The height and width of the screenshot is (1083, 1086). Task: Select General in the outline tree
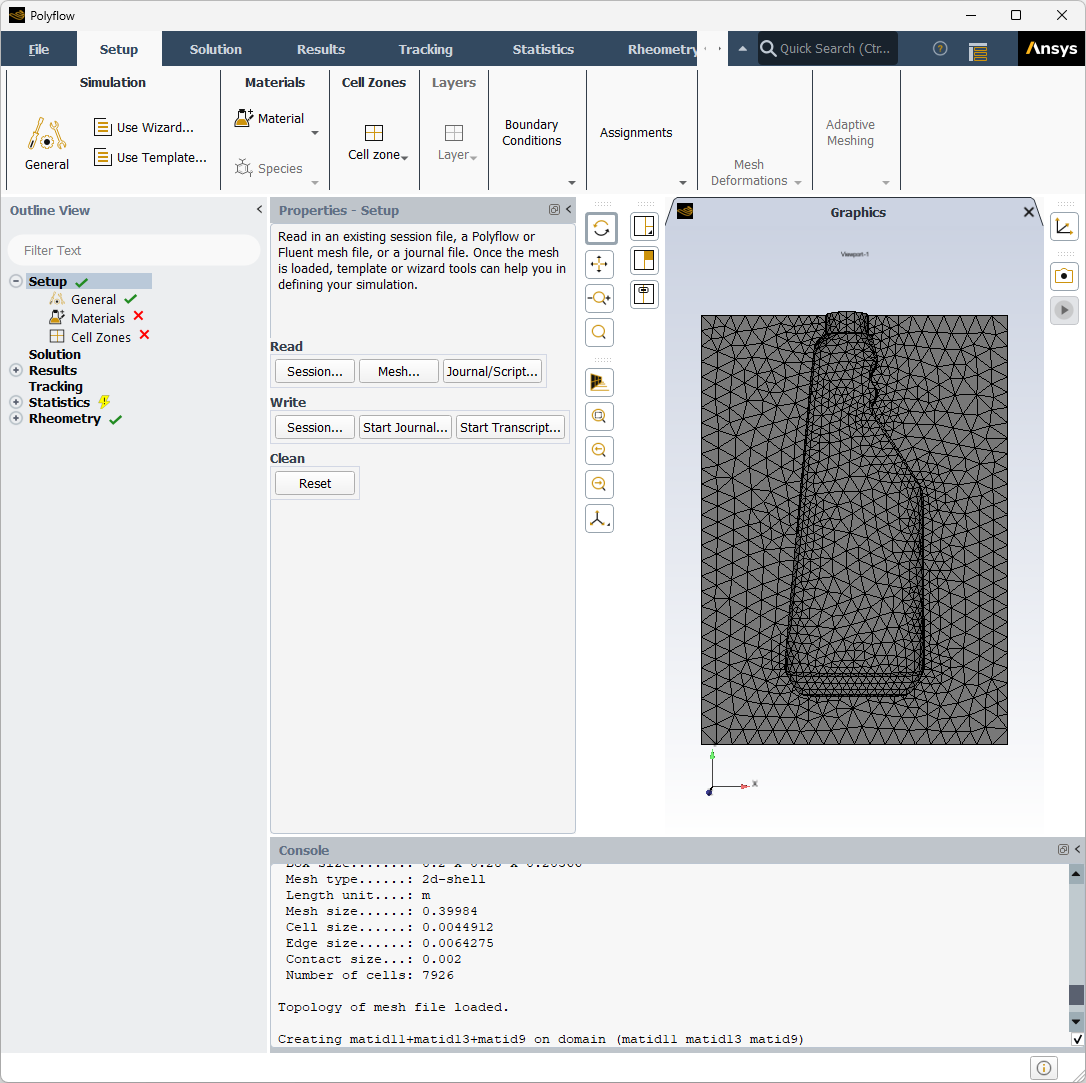(x=94, y=299)
